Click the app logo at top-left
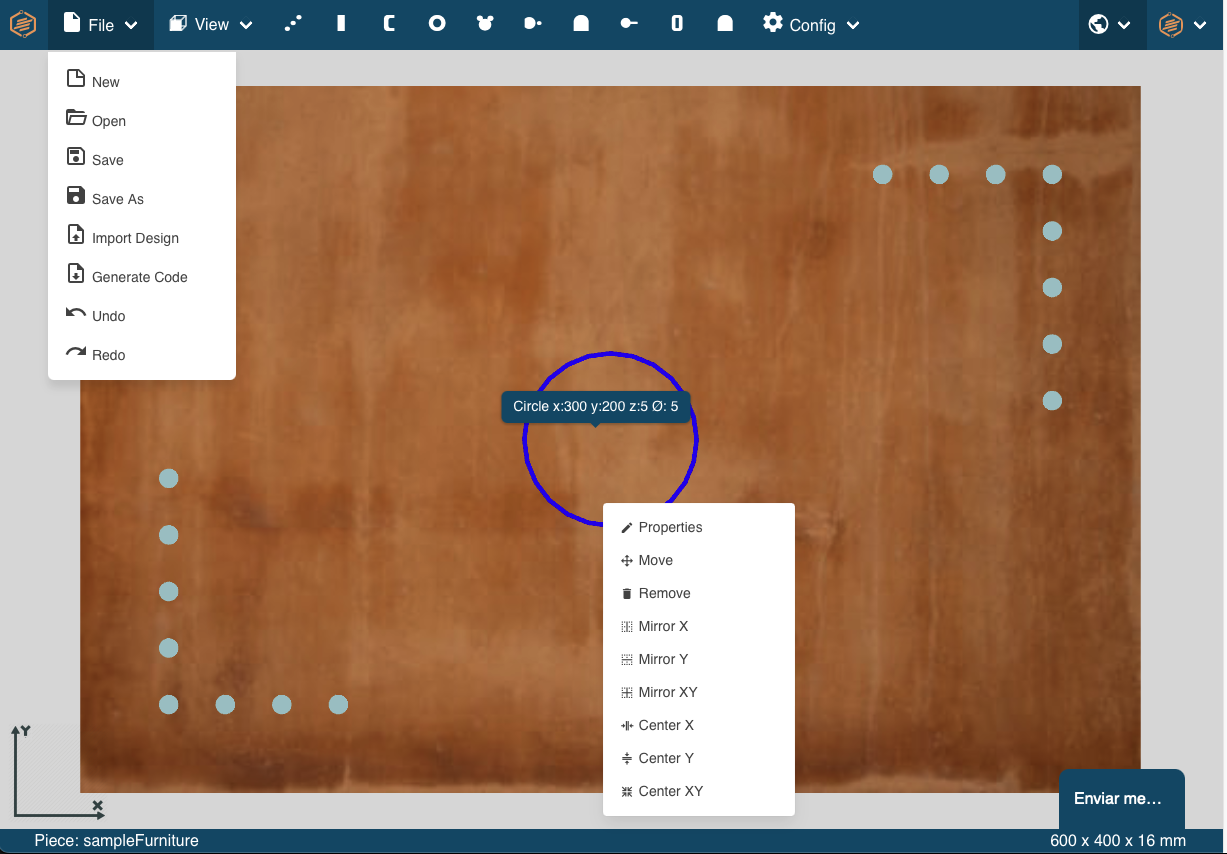This screenshot has height=854, width=1227. 23,24
